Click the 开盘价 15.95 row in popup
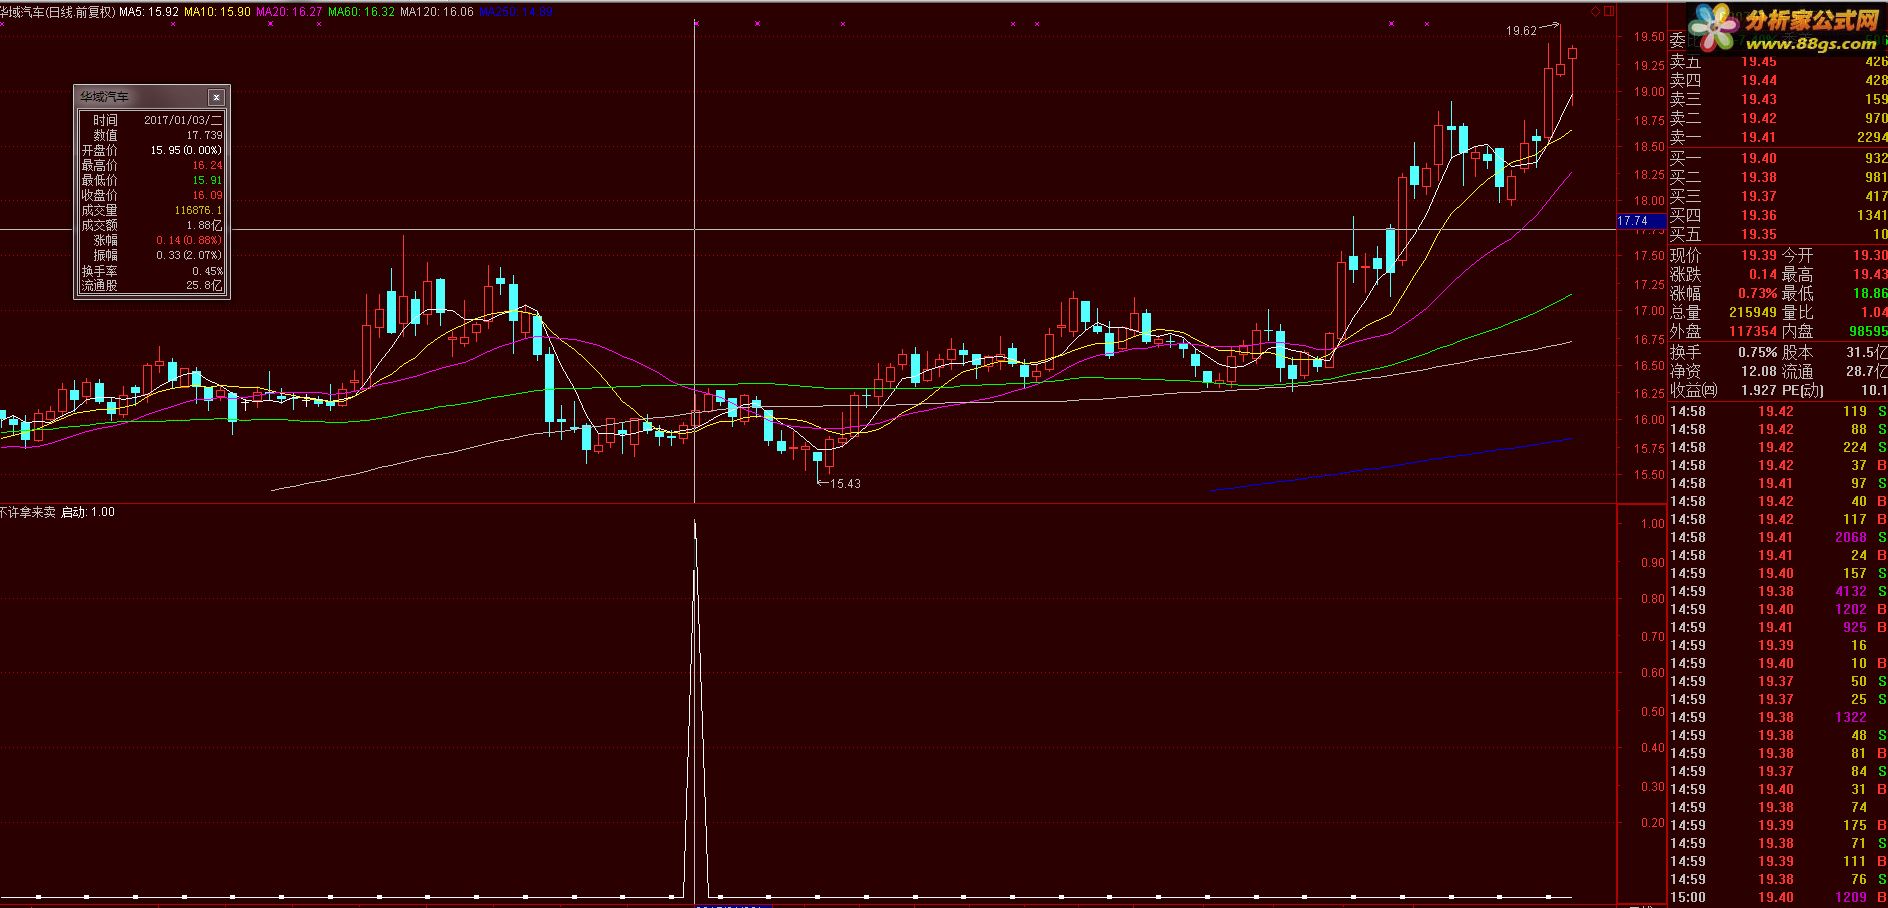Image resolution: width=1888 pixels, height=908 pixels. click(x=152, y=150)
